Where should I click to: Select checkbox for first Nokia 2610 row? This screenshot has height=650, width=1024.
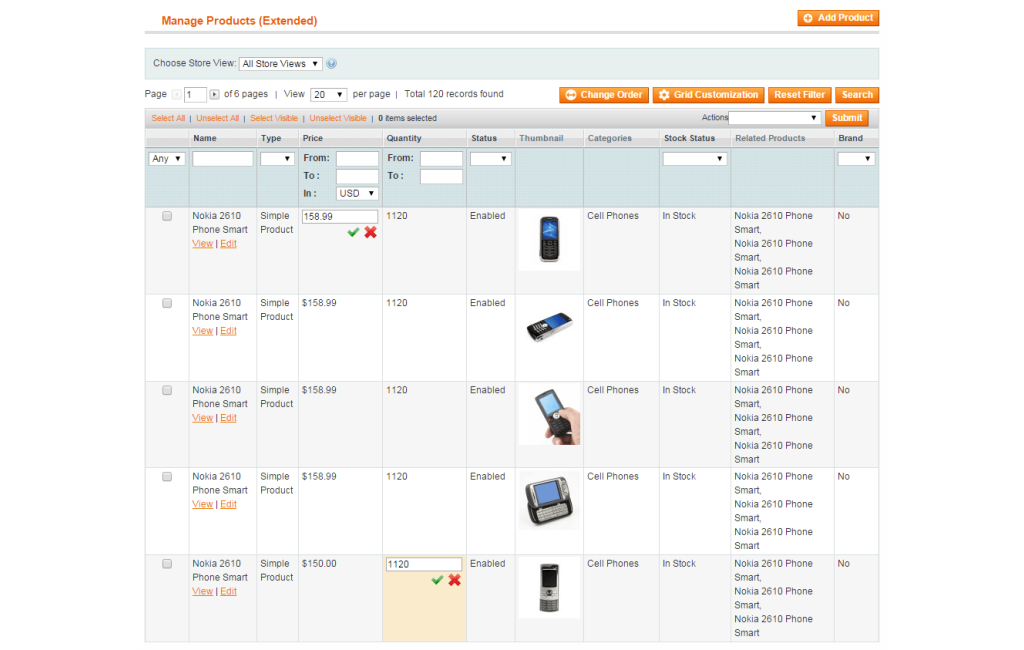(x=167, y=216)
